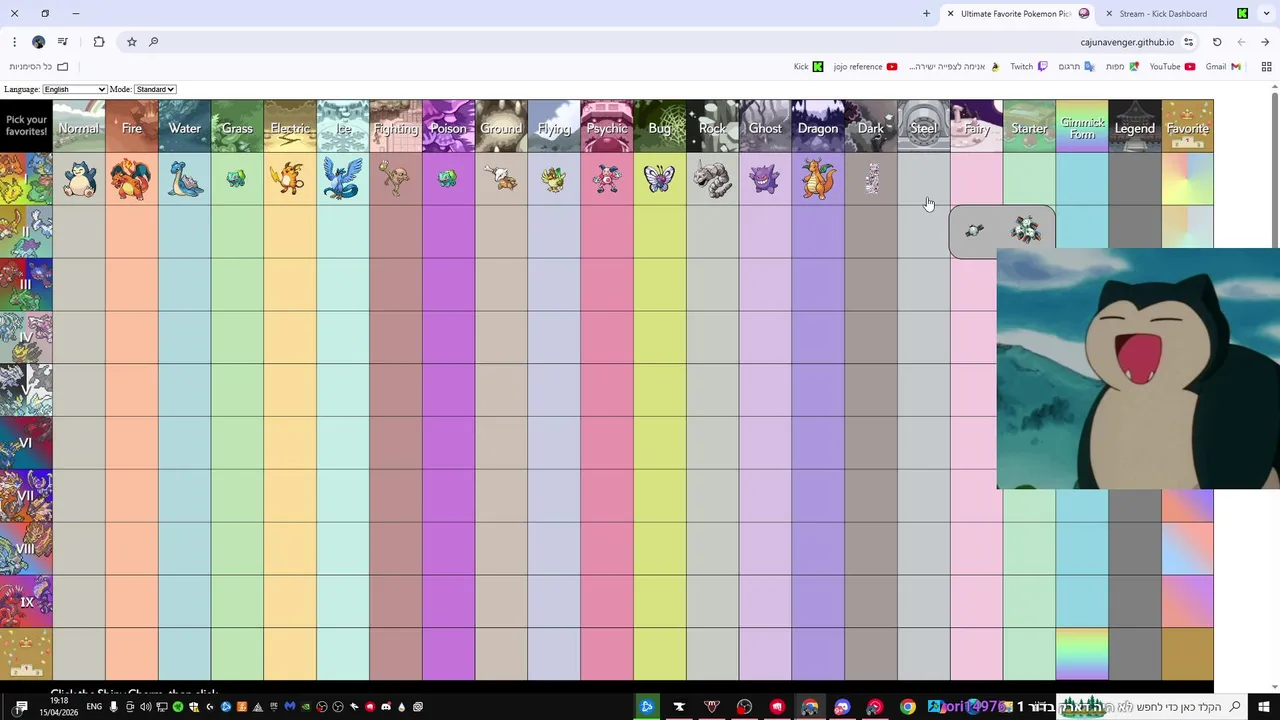Select the Articuno sprite in Ice column
Viewport: 1280px width, 720px height.
343,179
